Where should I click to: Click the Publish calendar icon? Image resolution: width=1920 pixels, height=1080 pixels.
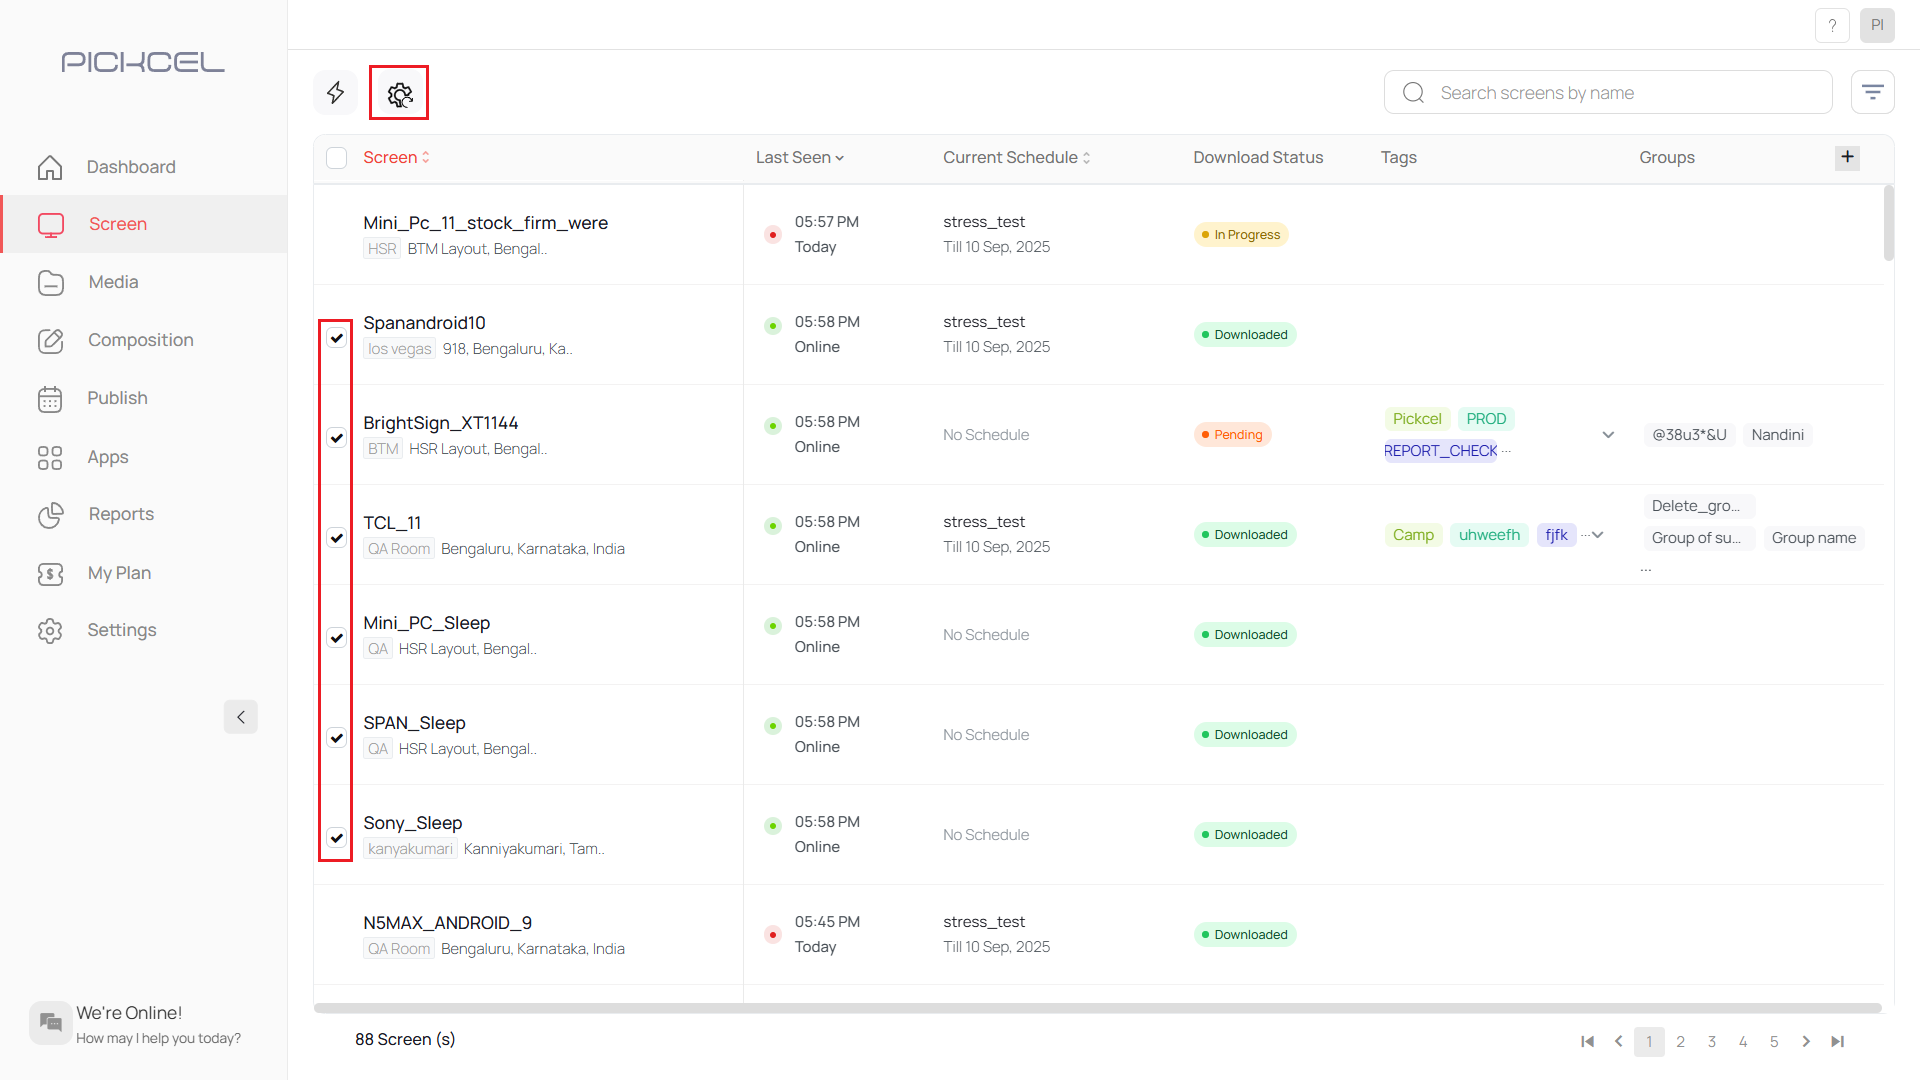pos(50,398)
